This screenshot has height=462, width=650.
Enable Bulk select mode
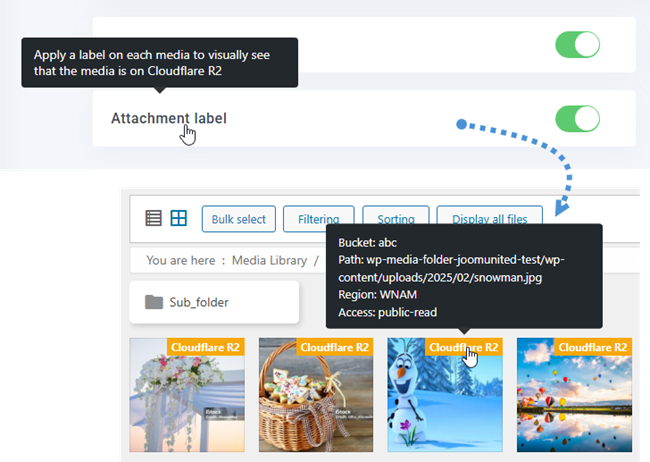point(238,219)
